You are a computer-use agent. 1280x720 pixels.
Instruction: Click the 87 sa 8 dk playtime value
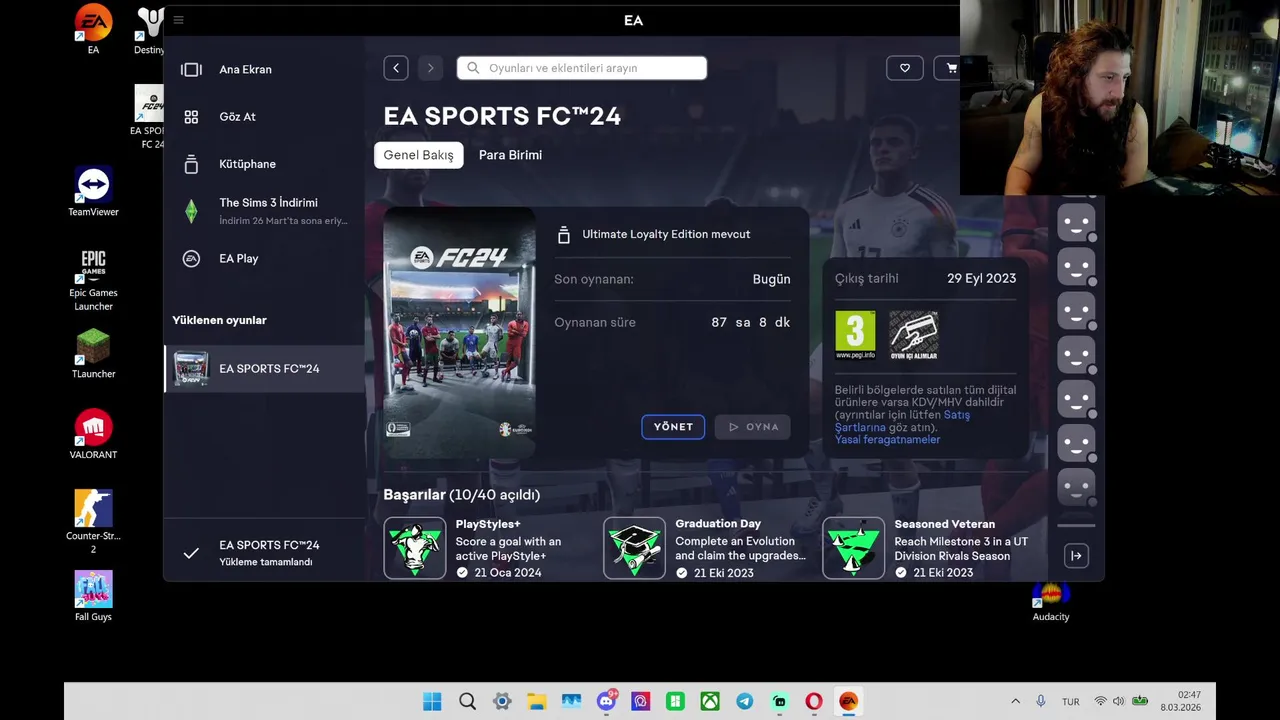[x=750, y=323]
